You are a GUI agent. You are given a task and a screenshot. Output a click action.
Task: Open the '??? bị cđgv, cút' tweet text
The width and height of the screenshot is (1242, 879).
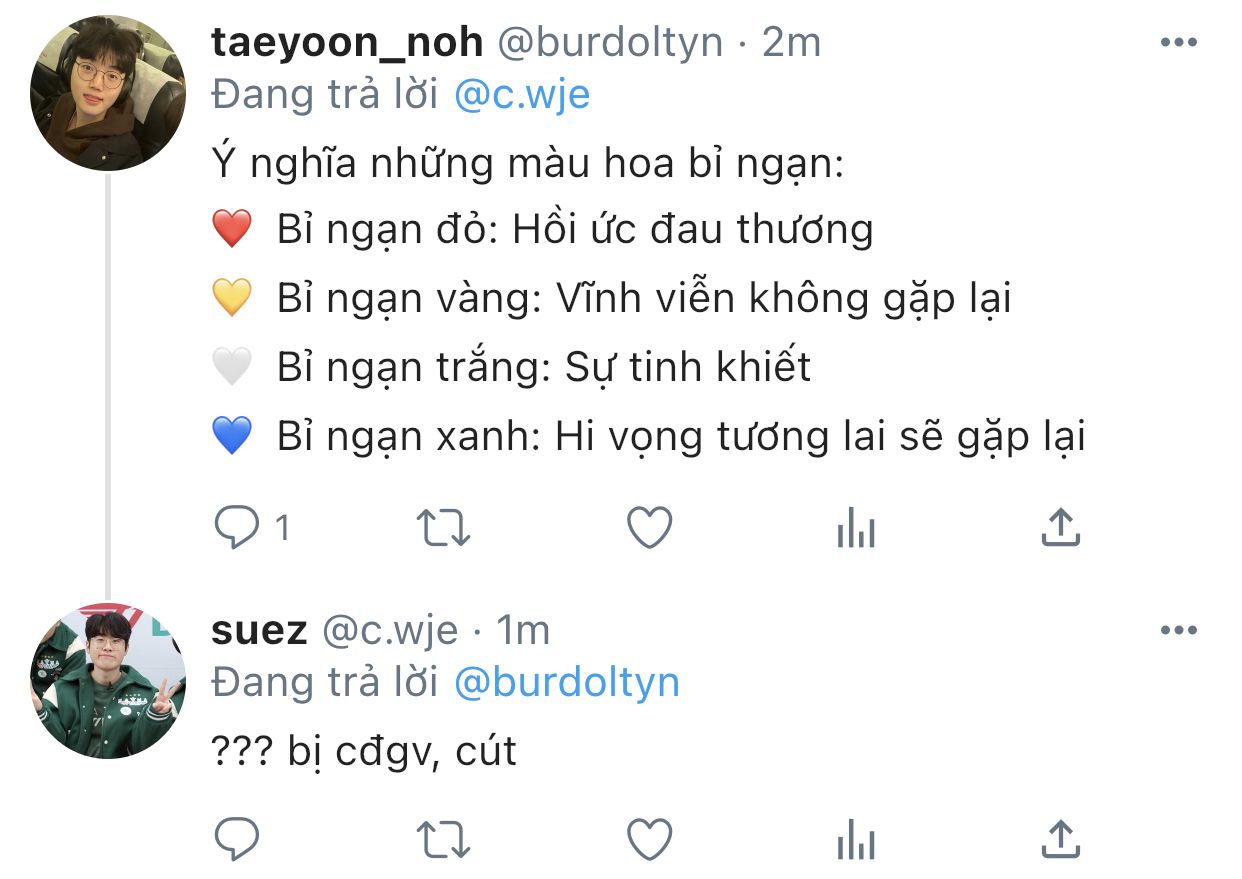tap(365, 750)
